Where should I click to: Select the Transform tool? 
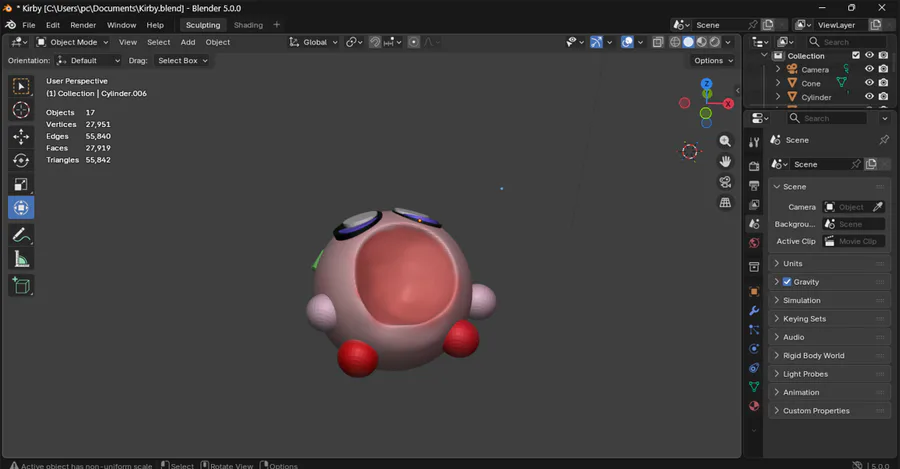click(21, 208)
